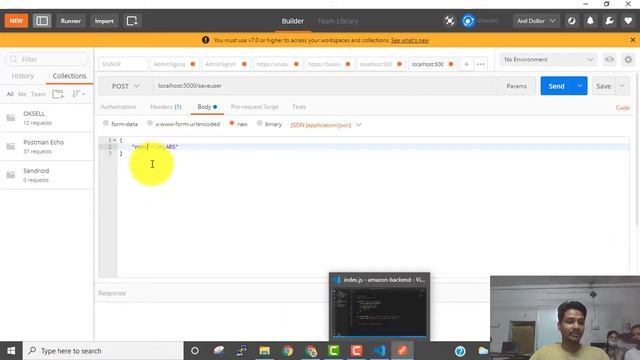Open collections sort icon in sidebar
The height and width of the screenshot is (360, 640).
[78, 94]
